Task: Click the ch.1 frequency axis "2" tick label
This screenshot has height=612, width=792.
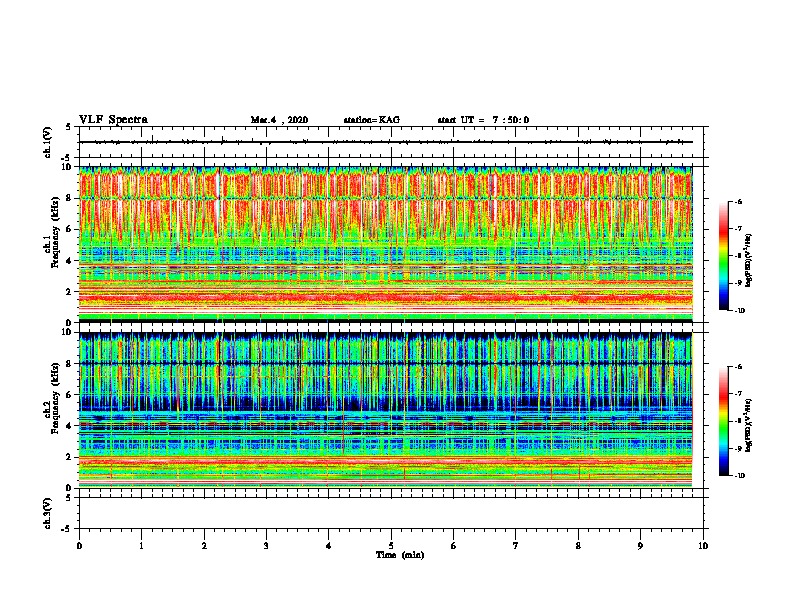Action: click(x=69, y=292)
